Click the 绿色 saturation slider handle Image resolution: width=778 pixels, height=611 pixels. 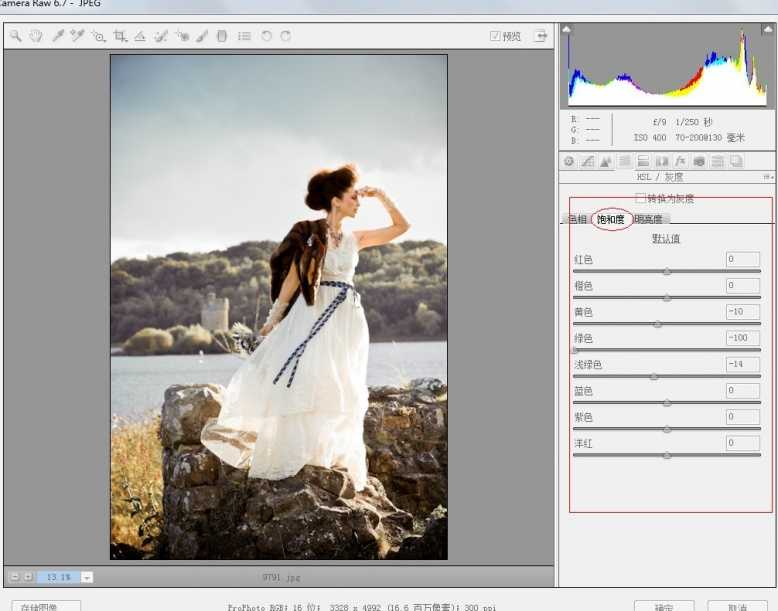[575, 350]
